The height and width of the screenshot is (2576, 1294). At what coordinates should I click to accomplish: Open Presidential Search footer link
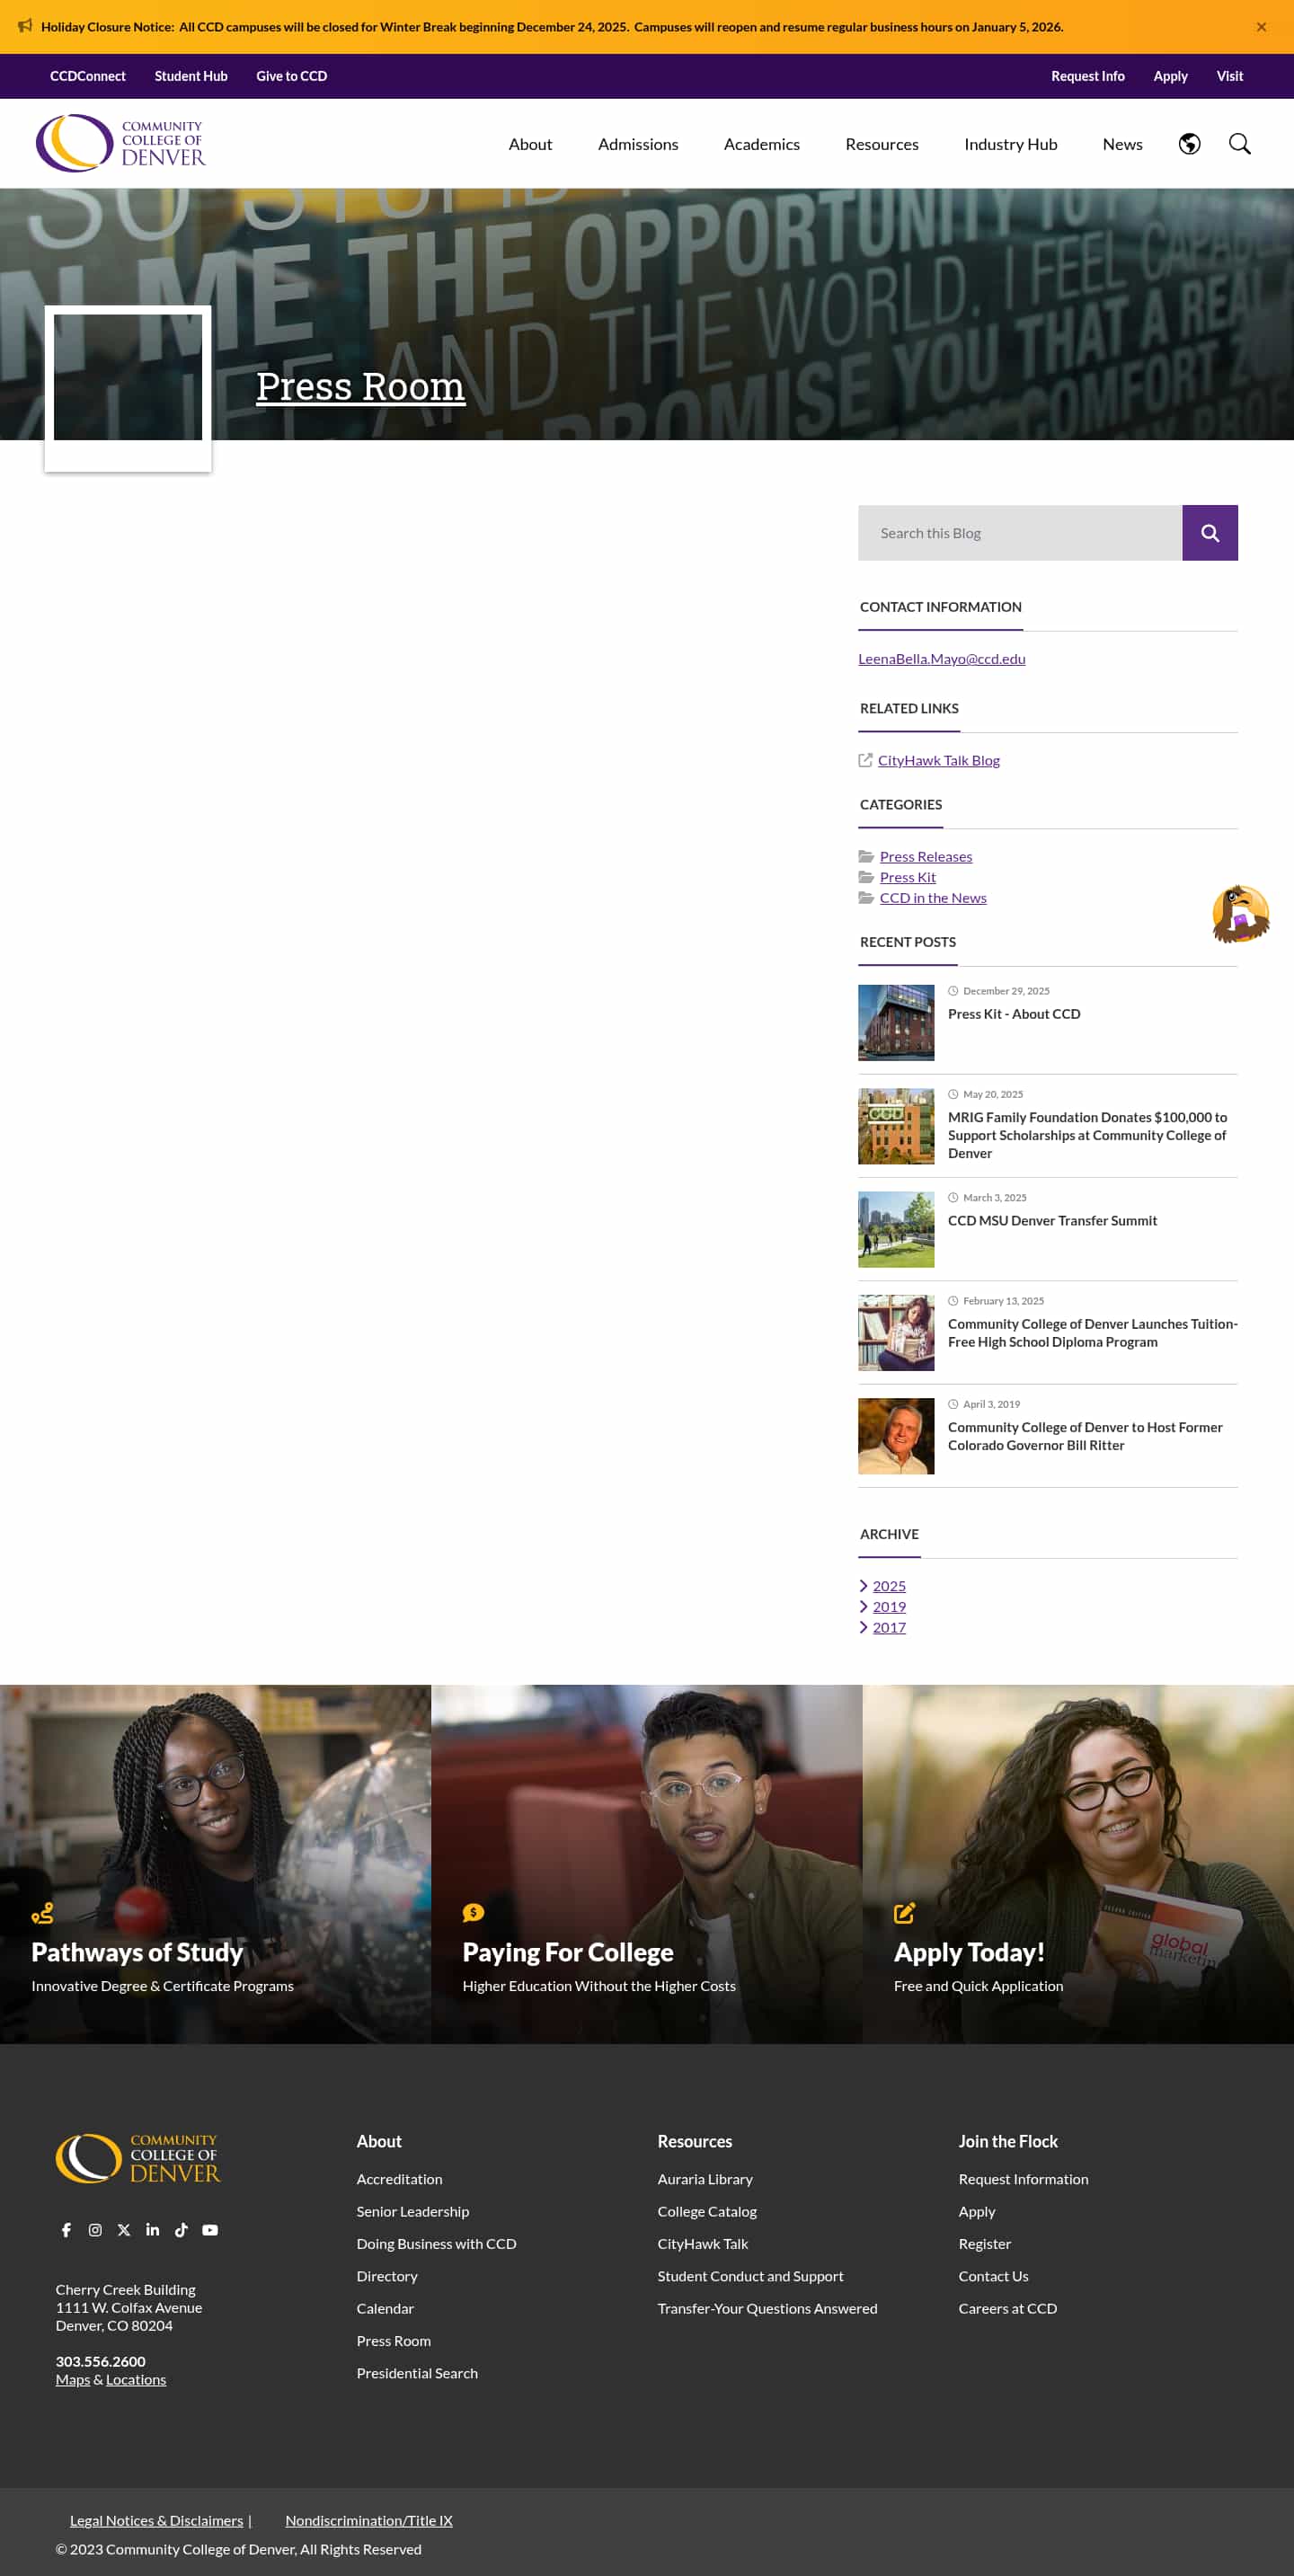click(x=417, y=2373)
